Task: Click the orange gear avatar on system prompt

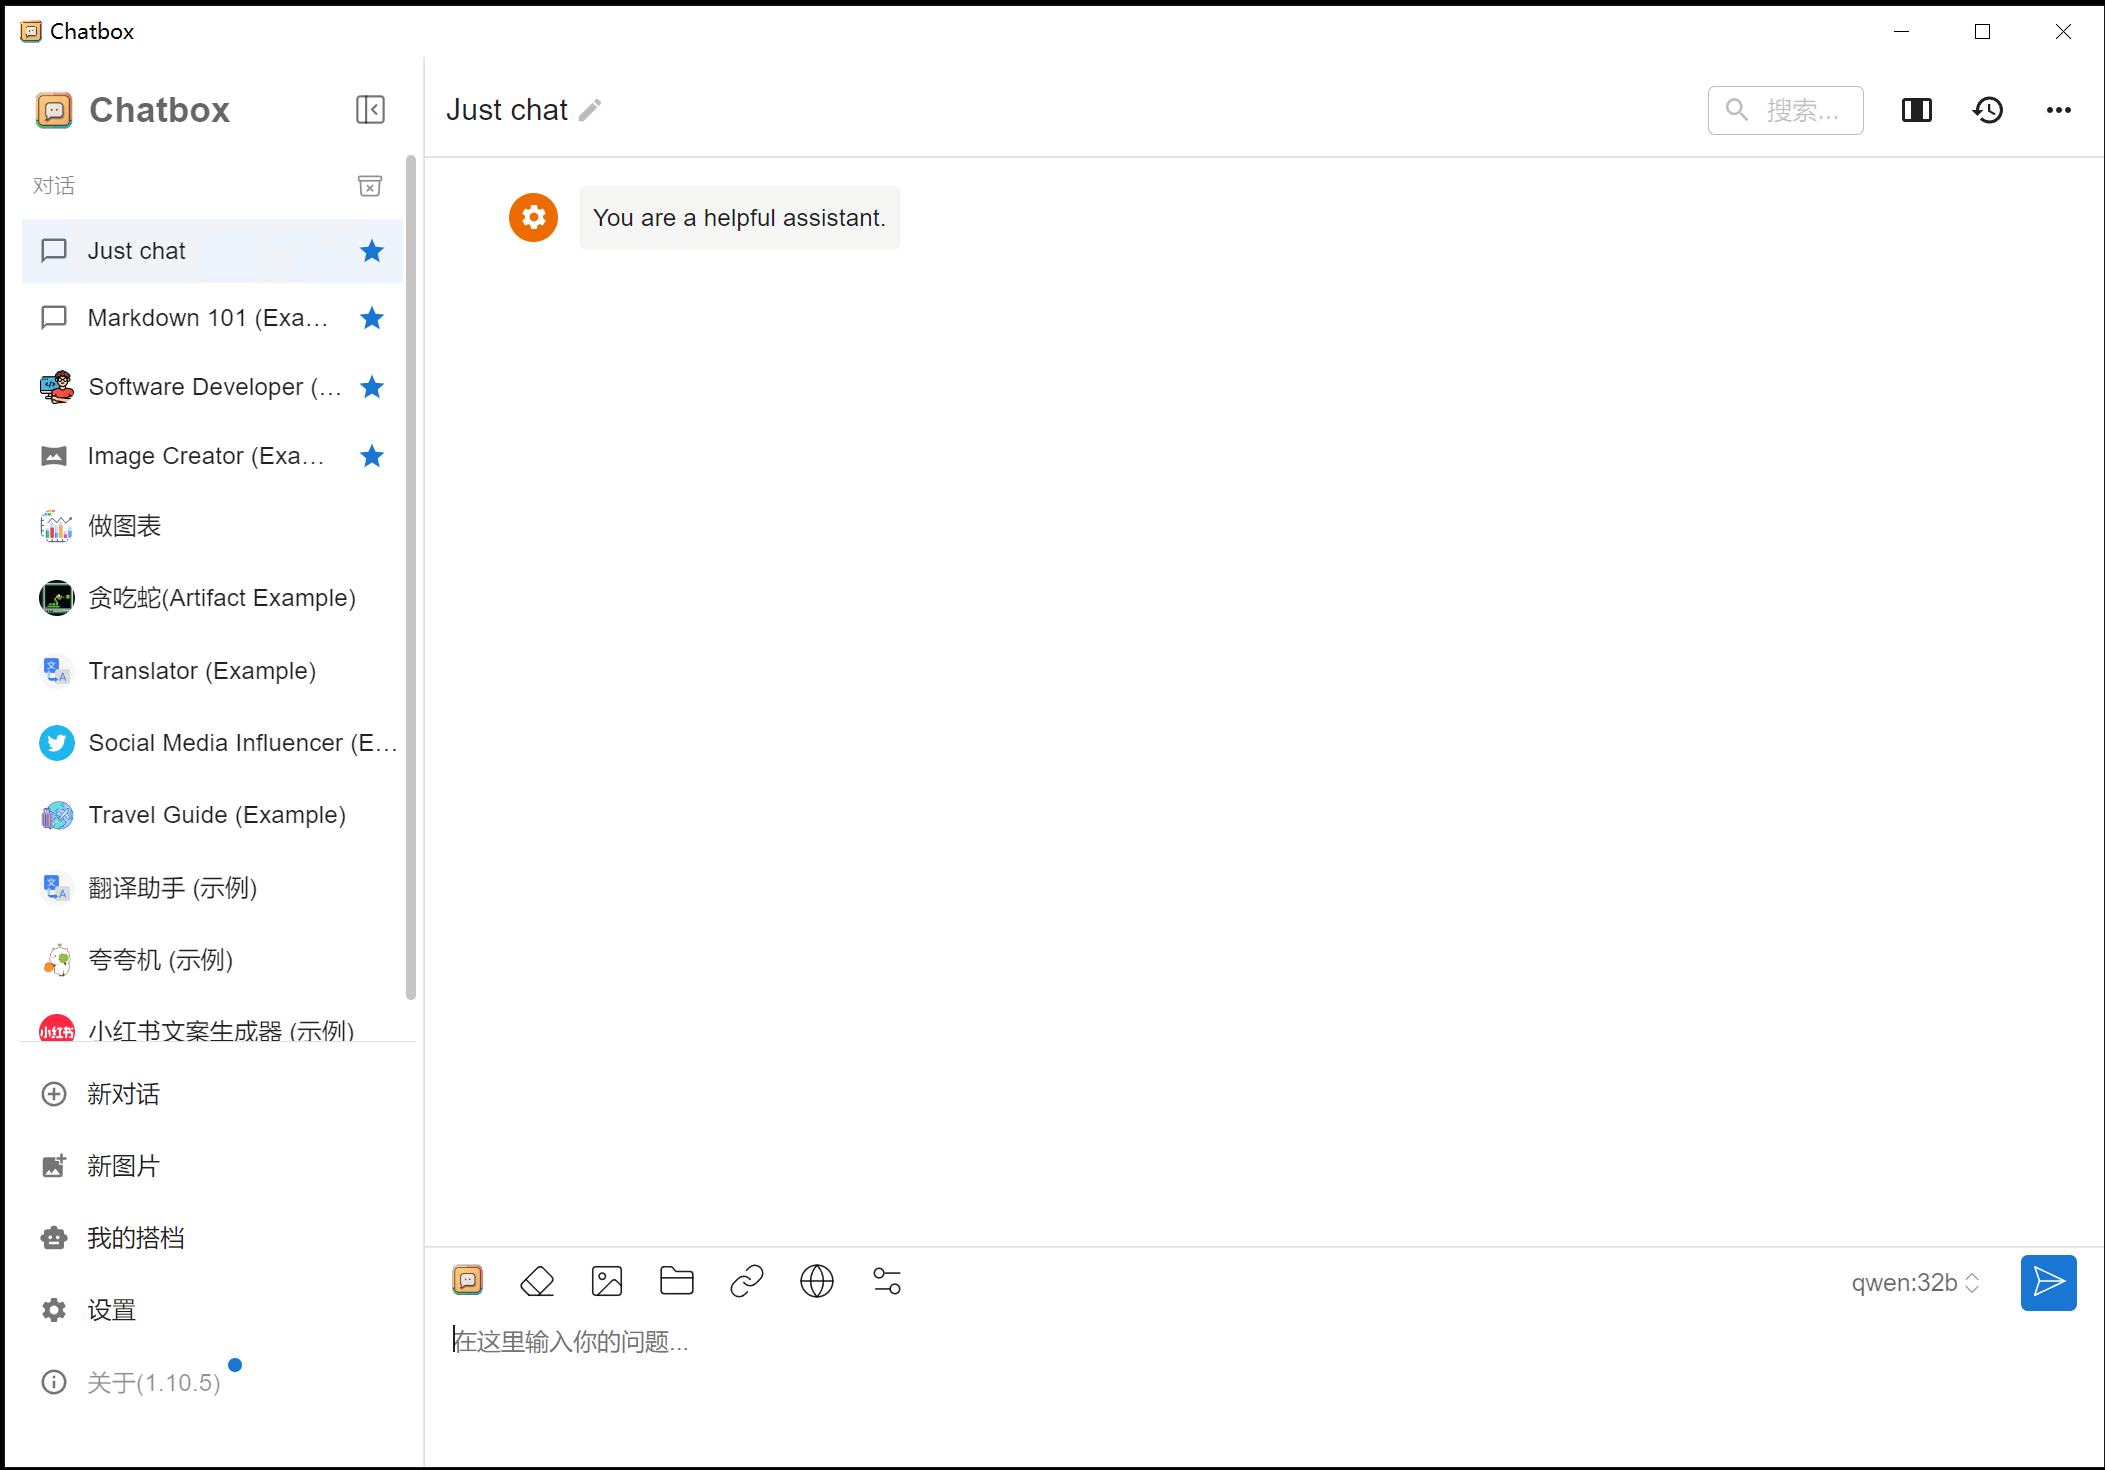Action: point(533,217)
